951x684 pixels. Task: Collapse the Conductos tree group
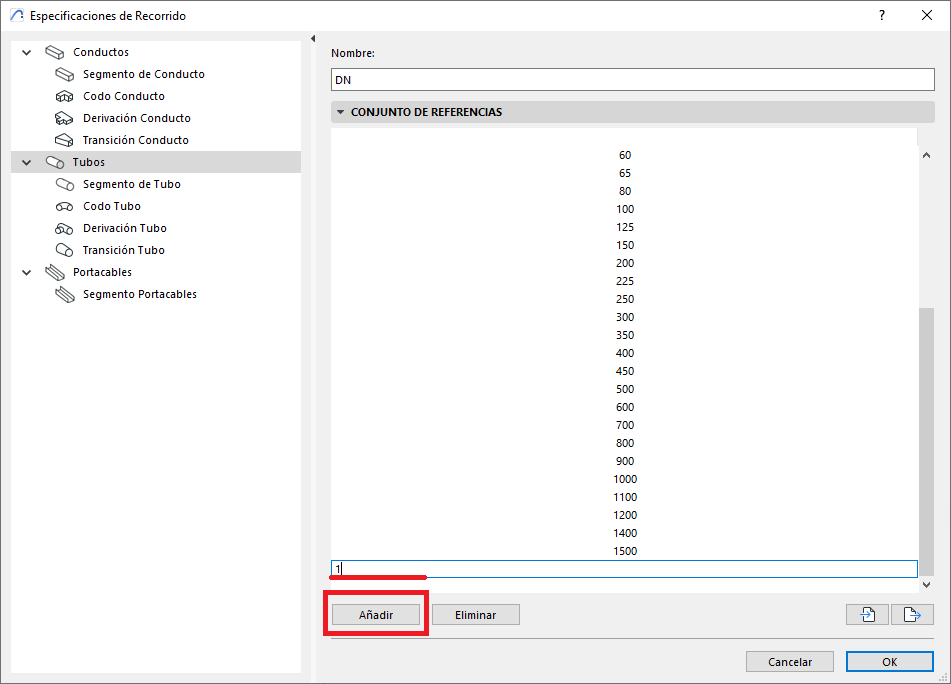pos(27,52)
